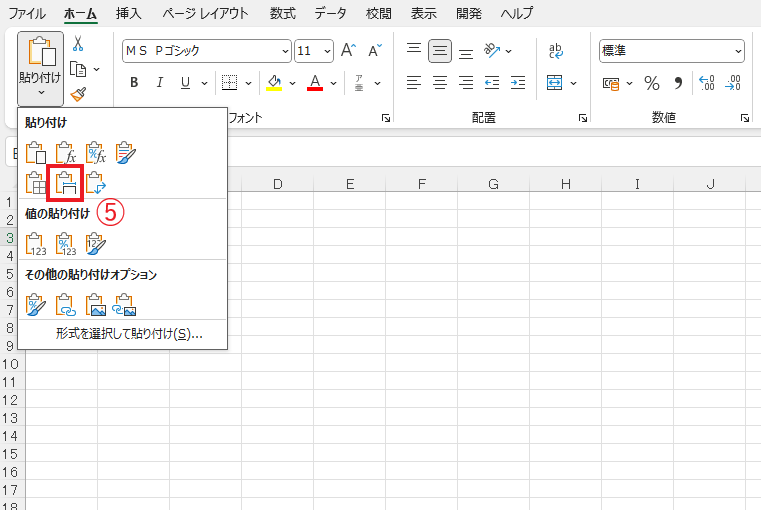This screenshot has width=761, height=510.
Task: Toggle merge and center cells
Action: (554, 82)
